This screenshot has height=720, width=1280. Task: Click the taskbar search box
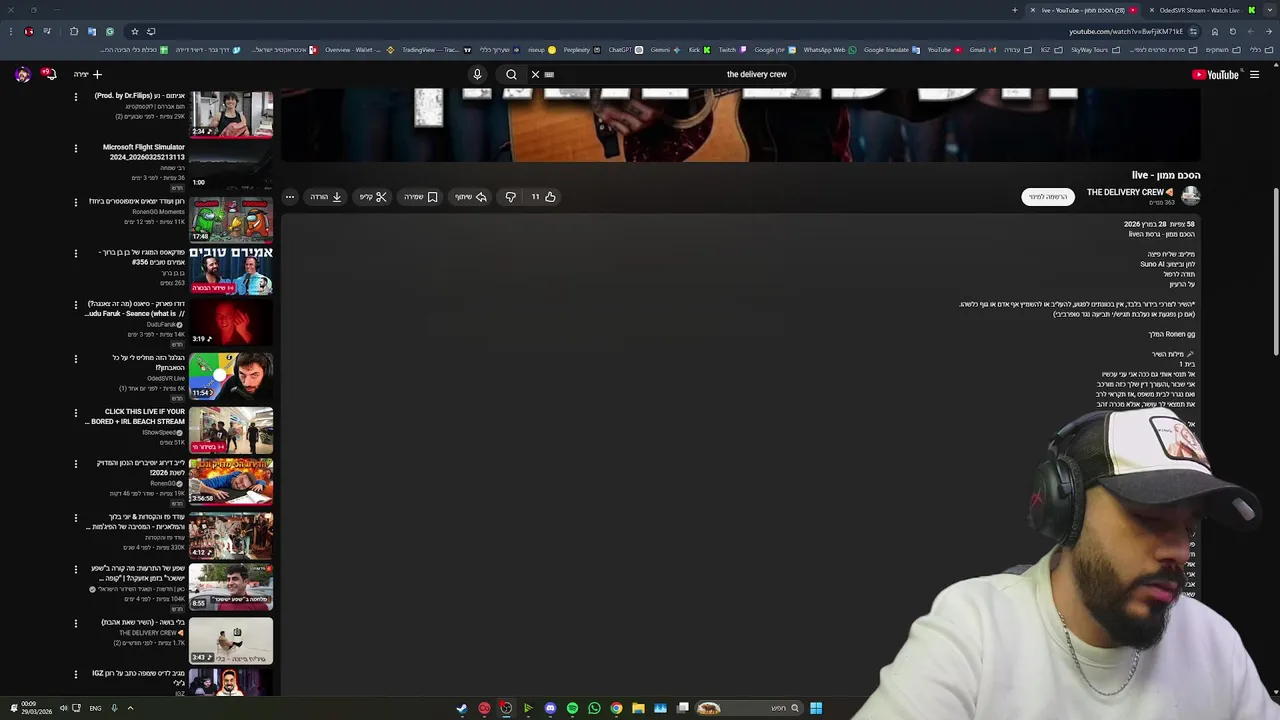[x=748, y=708]
